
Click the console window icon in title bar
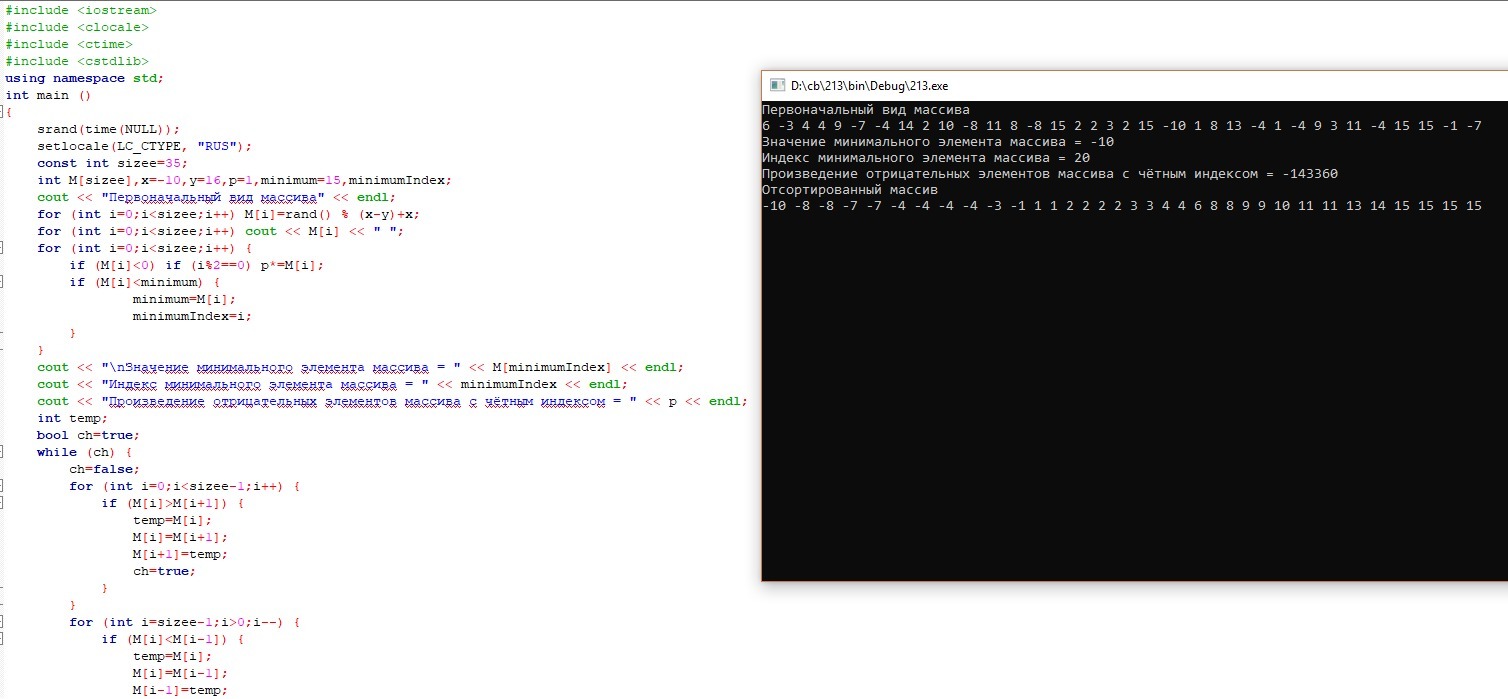[x=775, y=86]
